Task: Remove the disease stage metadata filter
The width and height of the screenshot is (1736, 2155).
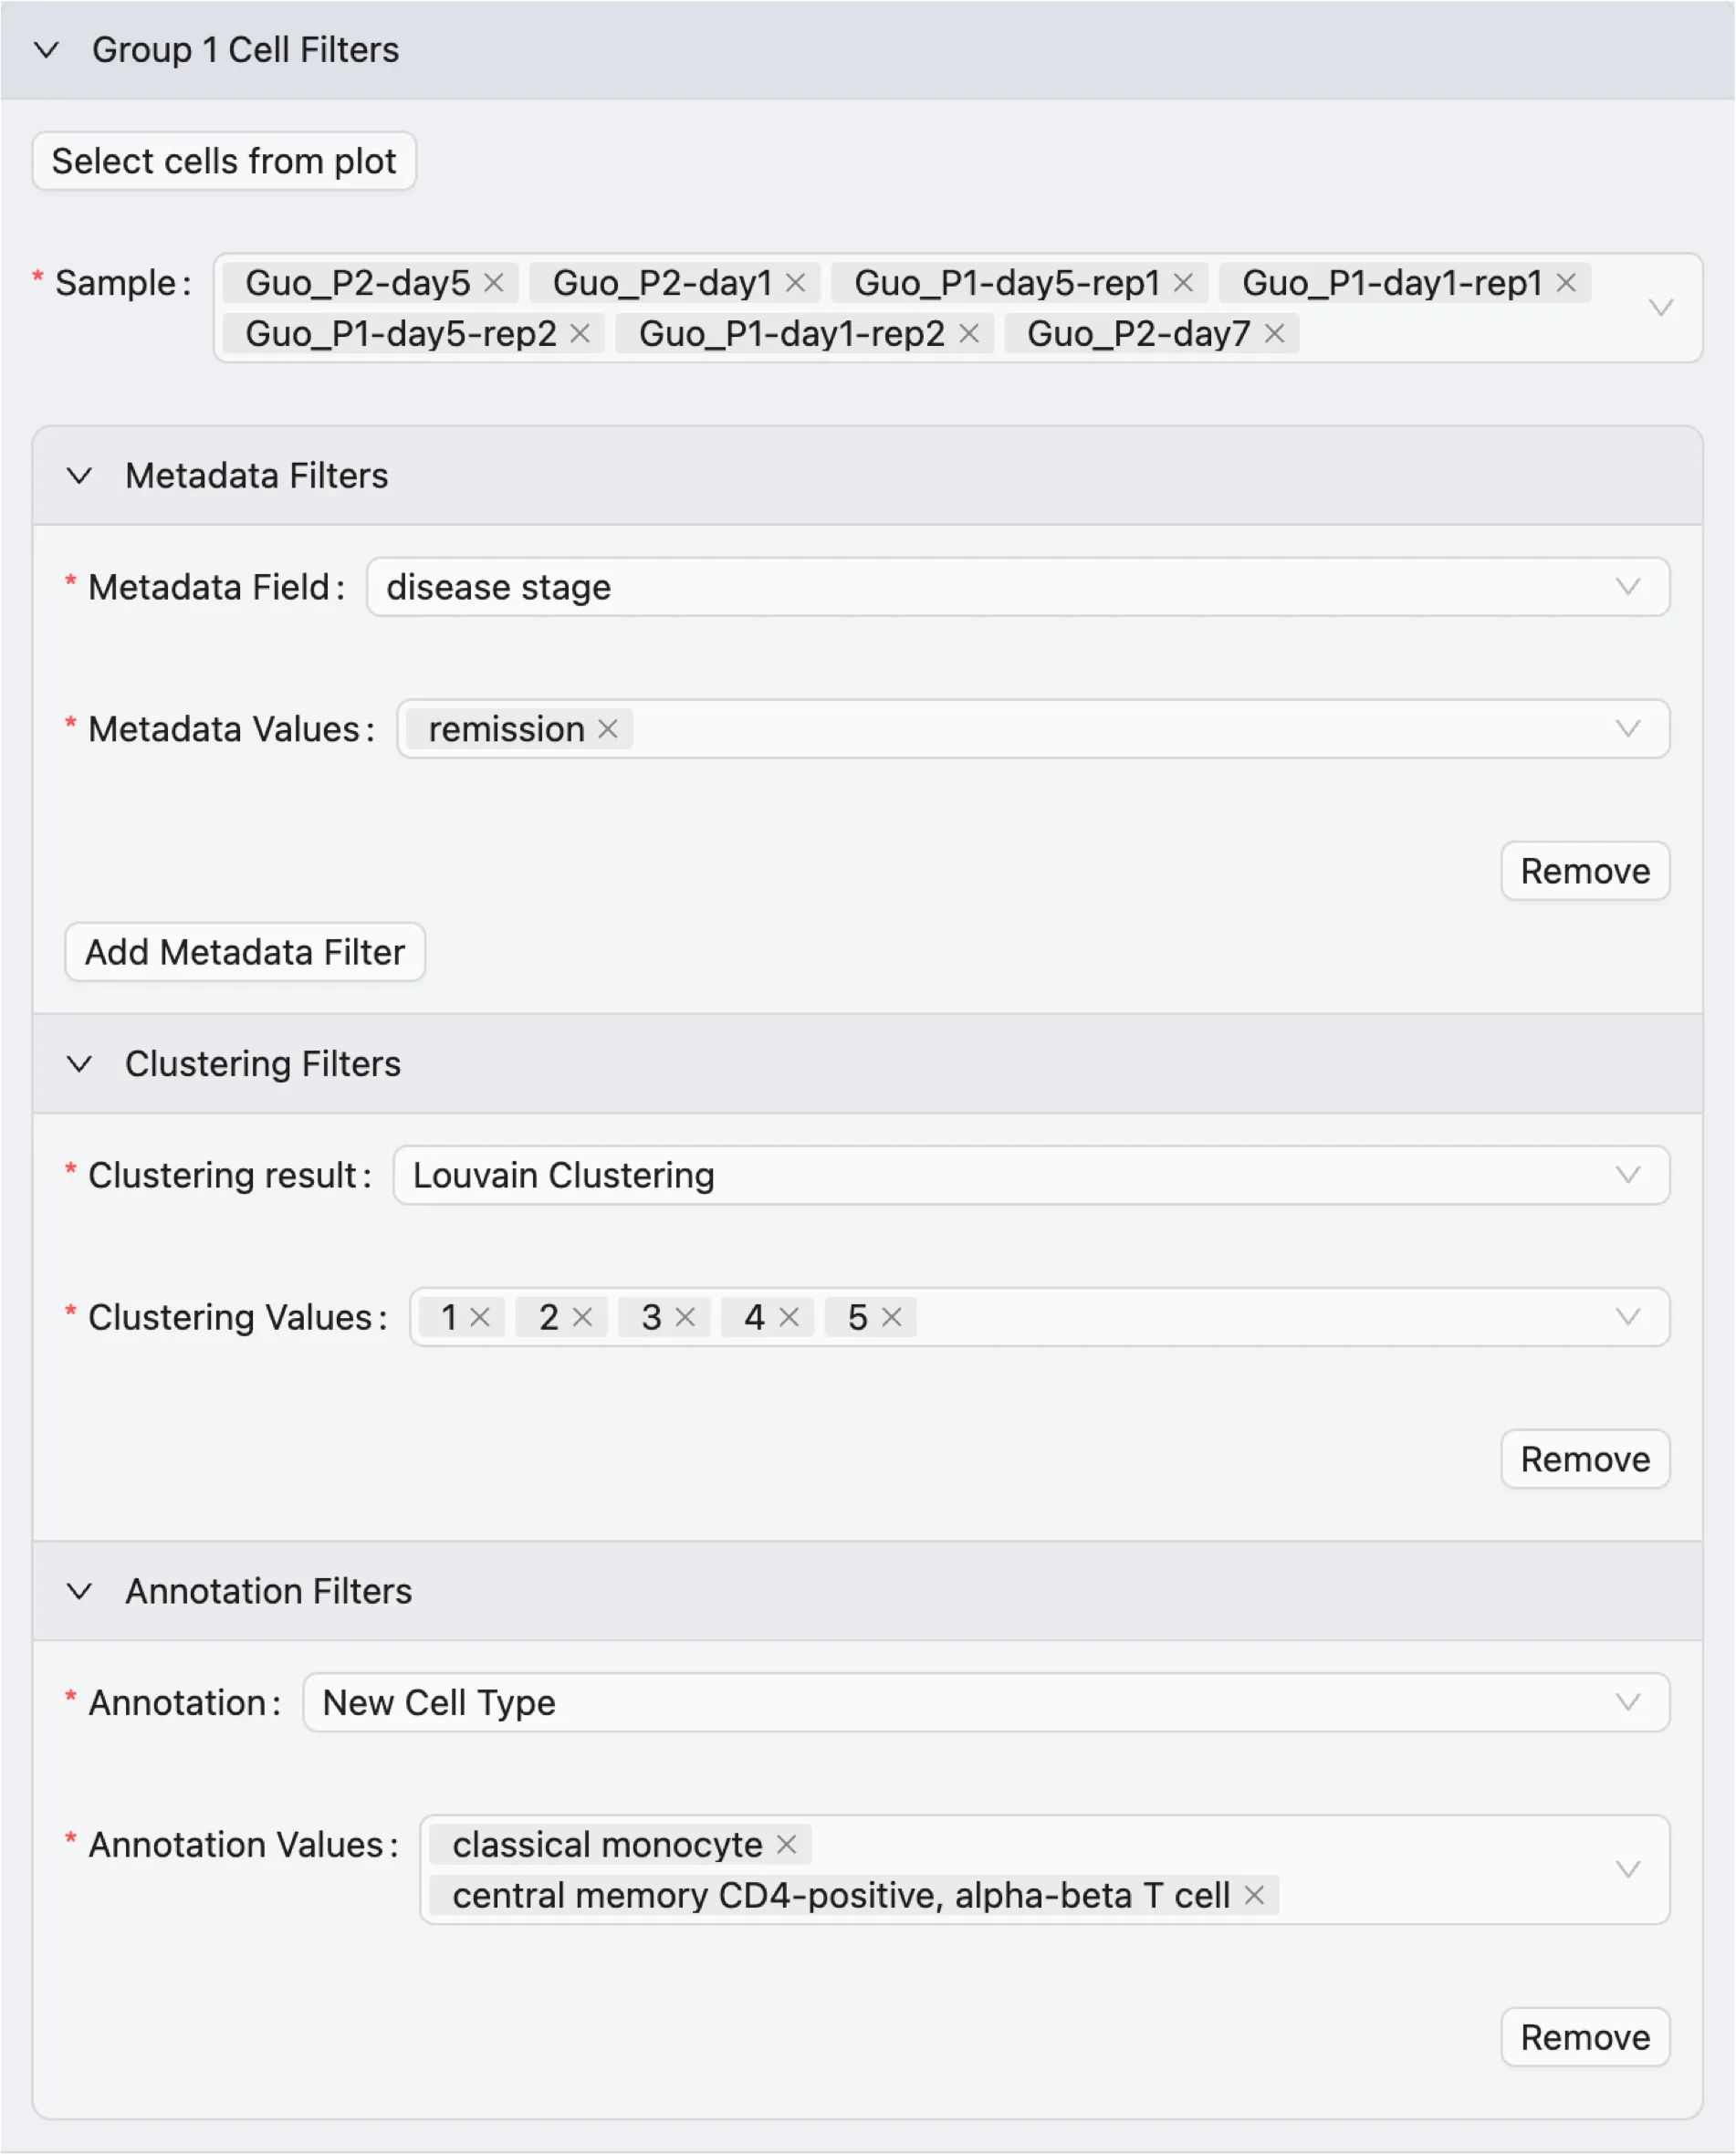Action: 1584,871
